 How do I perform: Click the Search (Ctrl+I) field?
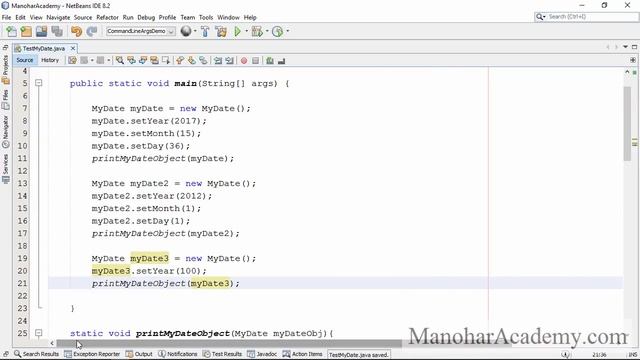click(587, 17)
